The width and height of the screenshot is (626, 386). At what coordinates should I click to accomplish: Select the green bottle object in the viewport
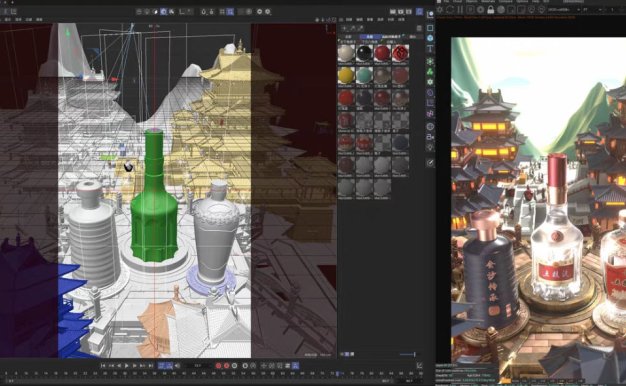[x=154, y=200]
